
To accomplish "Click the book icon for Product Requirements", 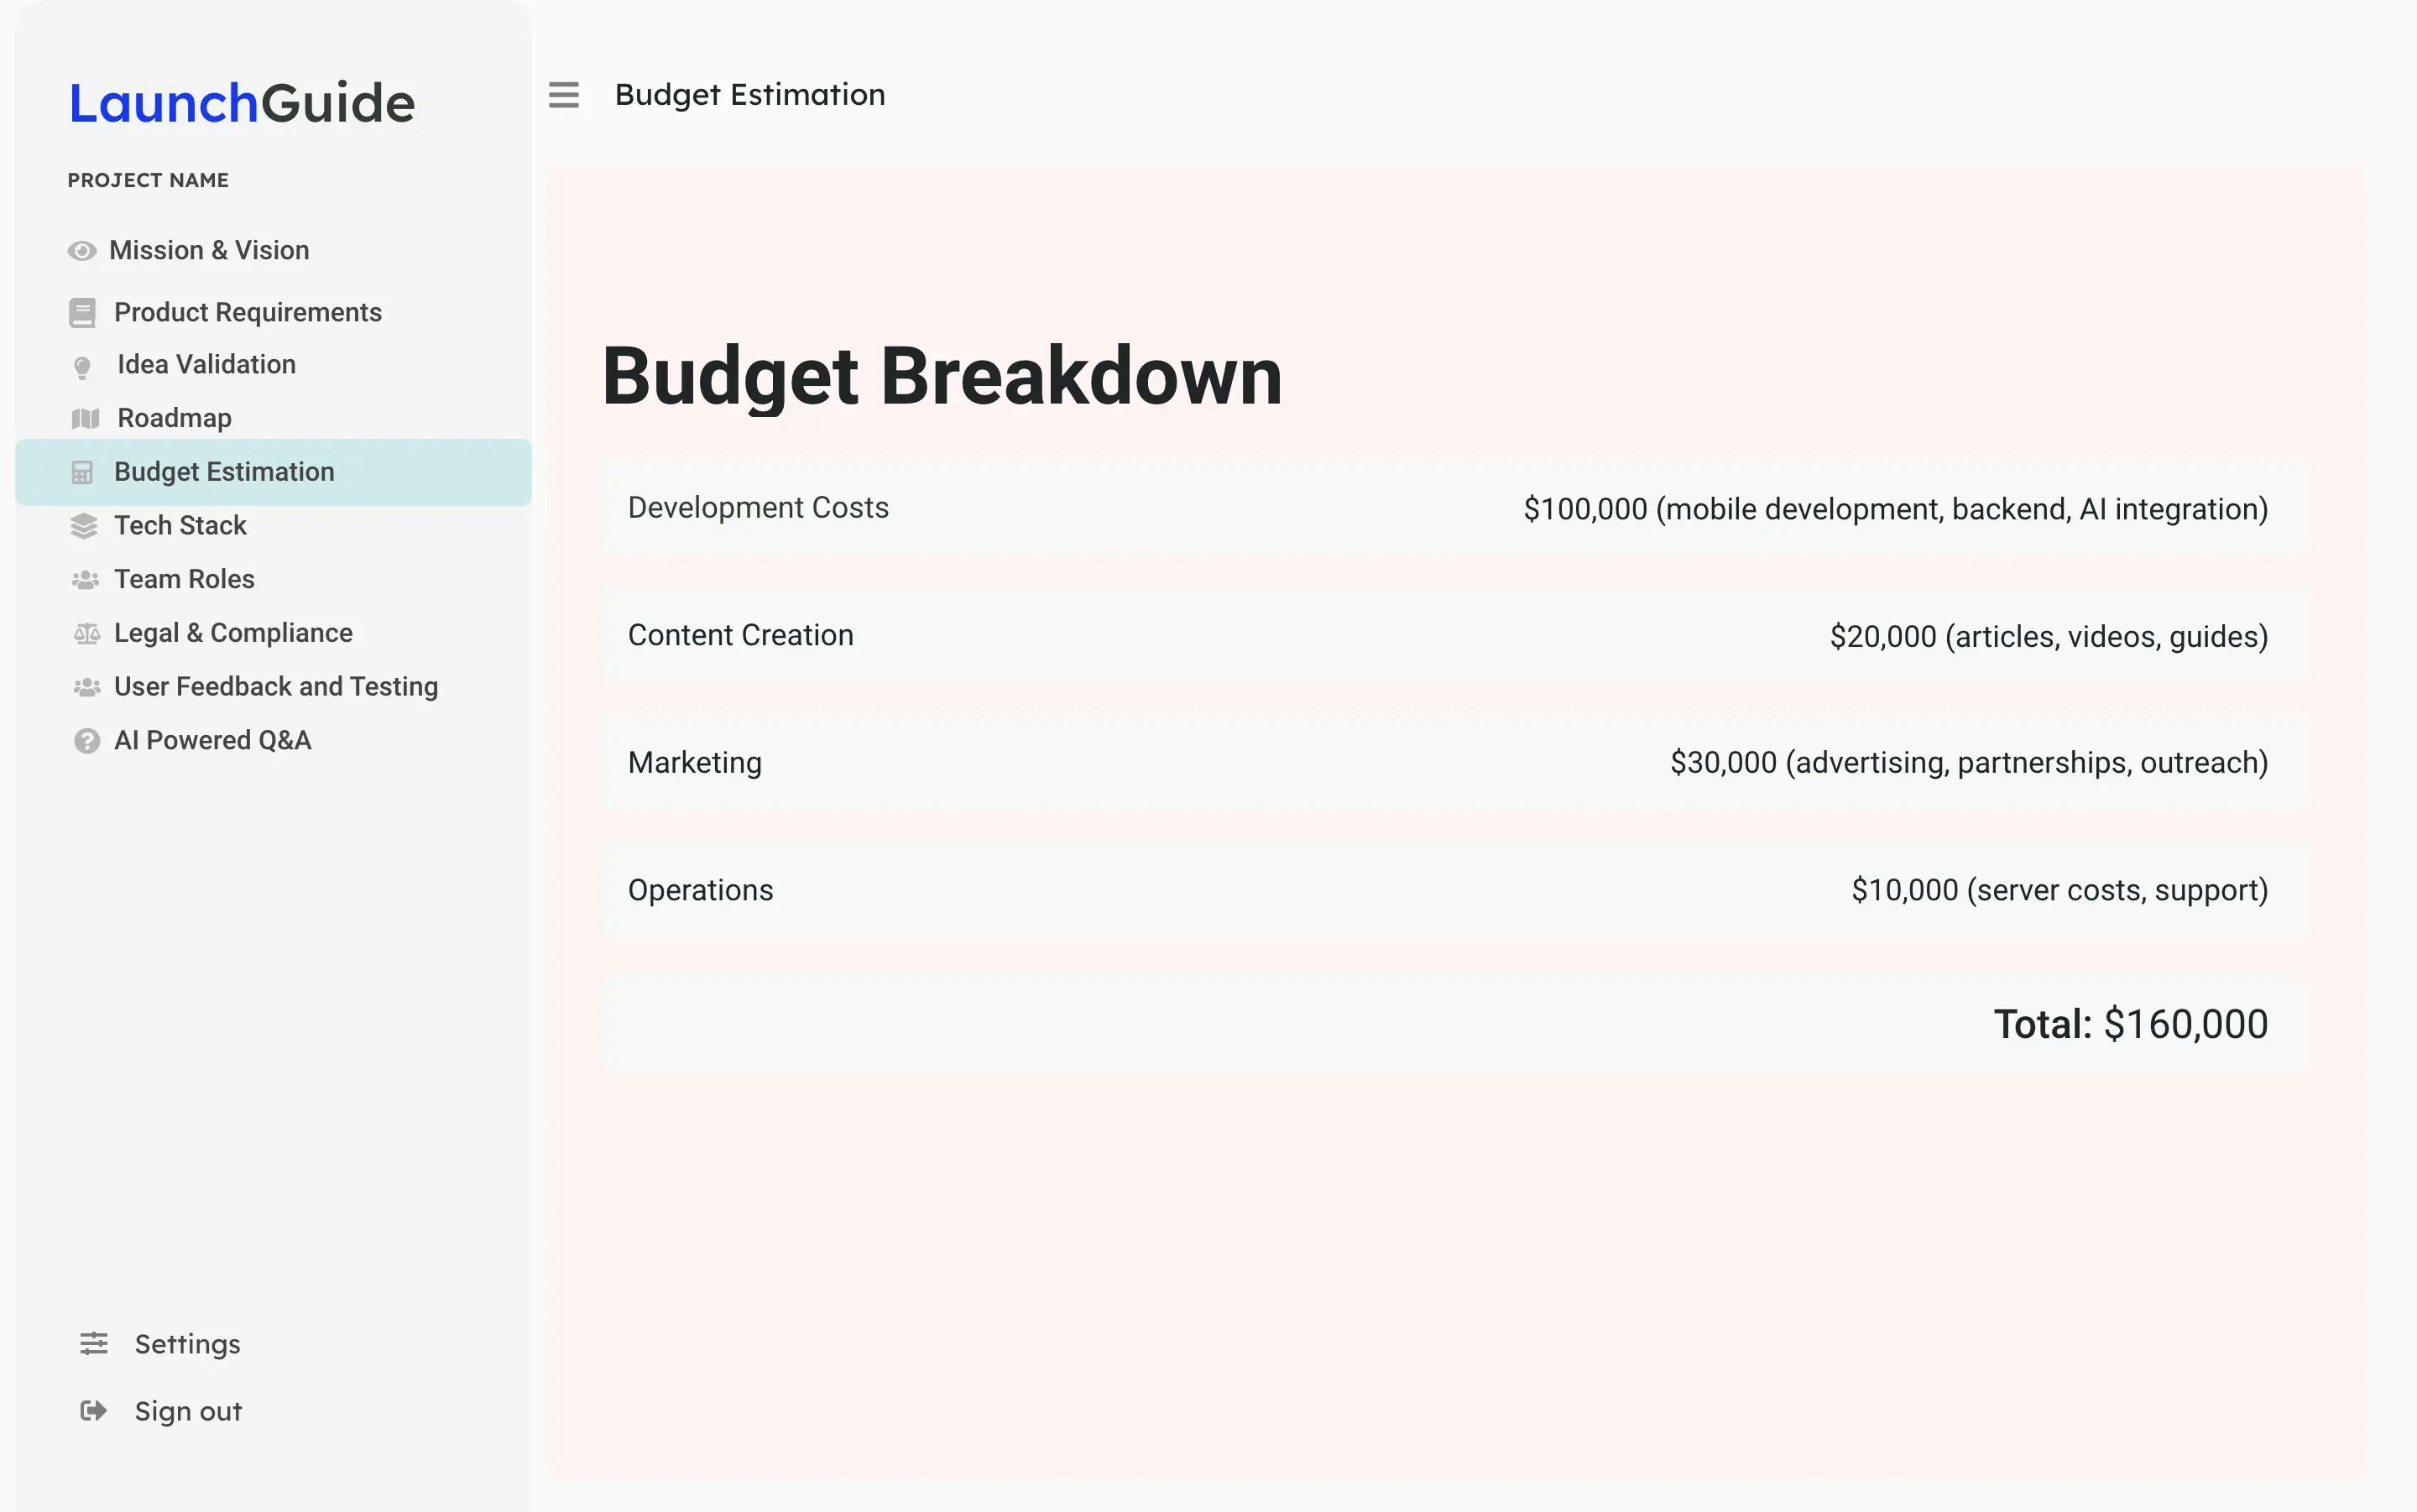I will pos(82,313).
